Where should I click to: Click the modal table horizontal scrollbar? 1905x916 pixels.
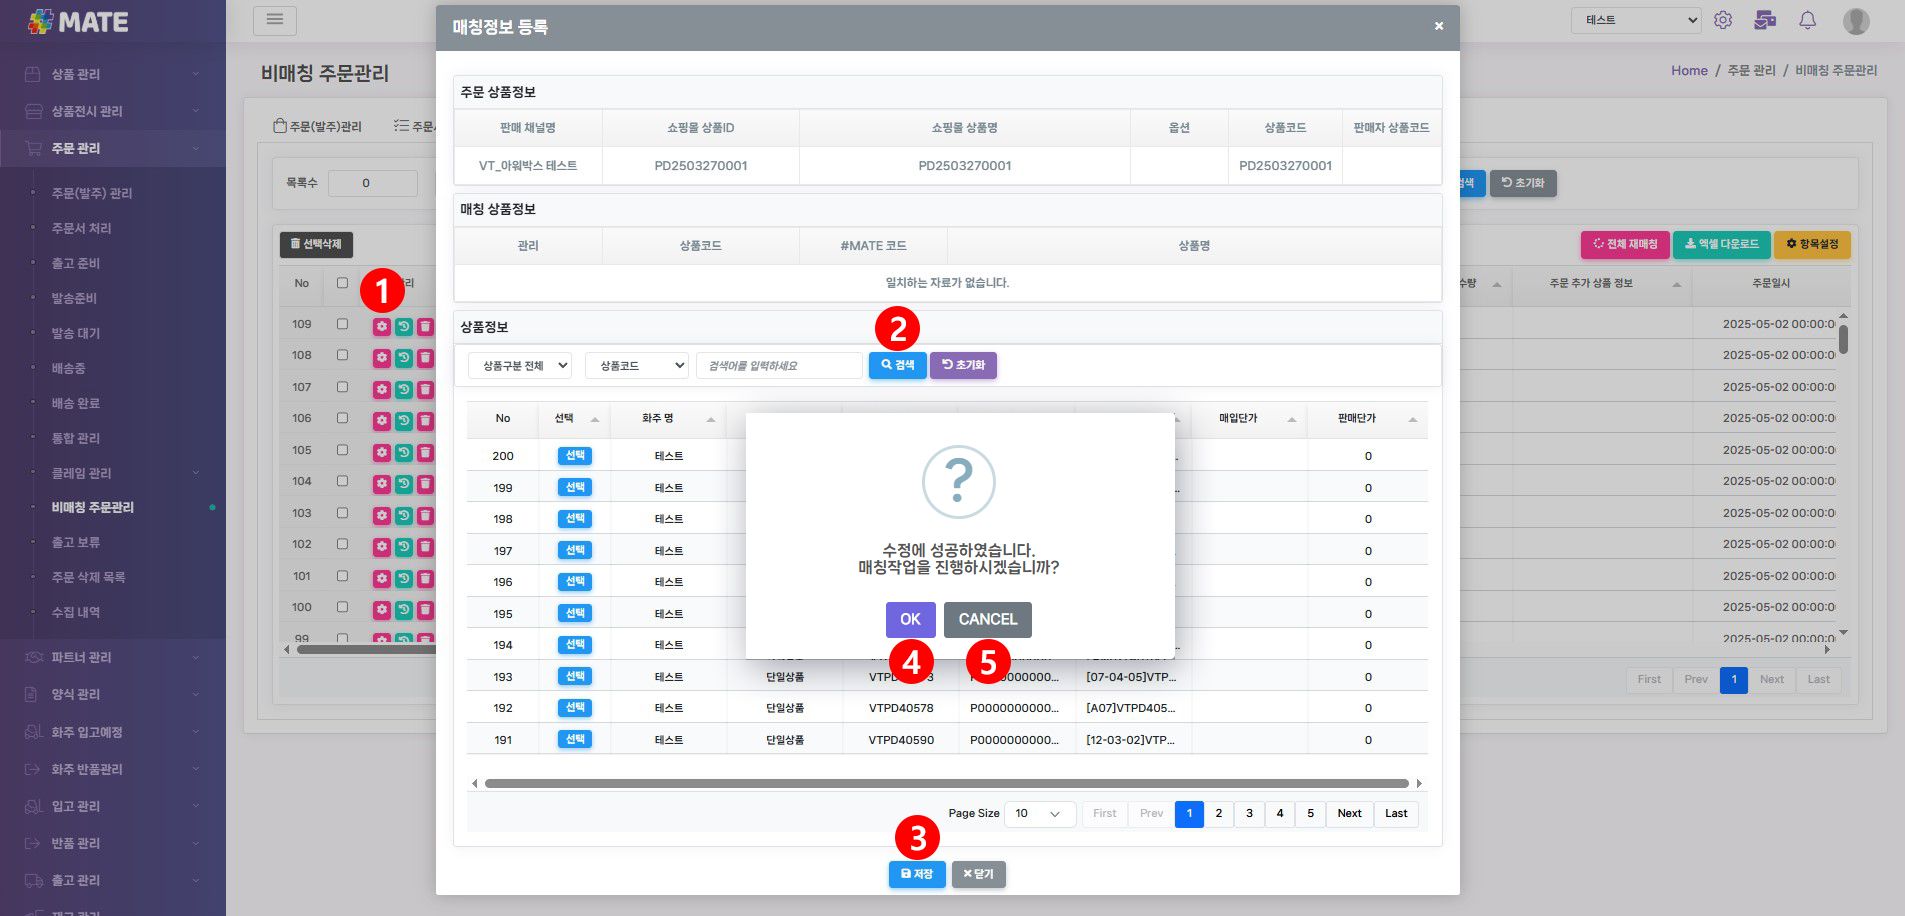(946, 784)
